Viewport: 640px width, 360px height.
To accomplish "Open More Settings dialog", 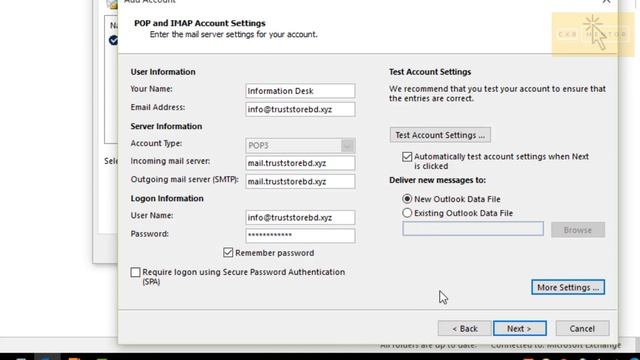I will (568, 287).
